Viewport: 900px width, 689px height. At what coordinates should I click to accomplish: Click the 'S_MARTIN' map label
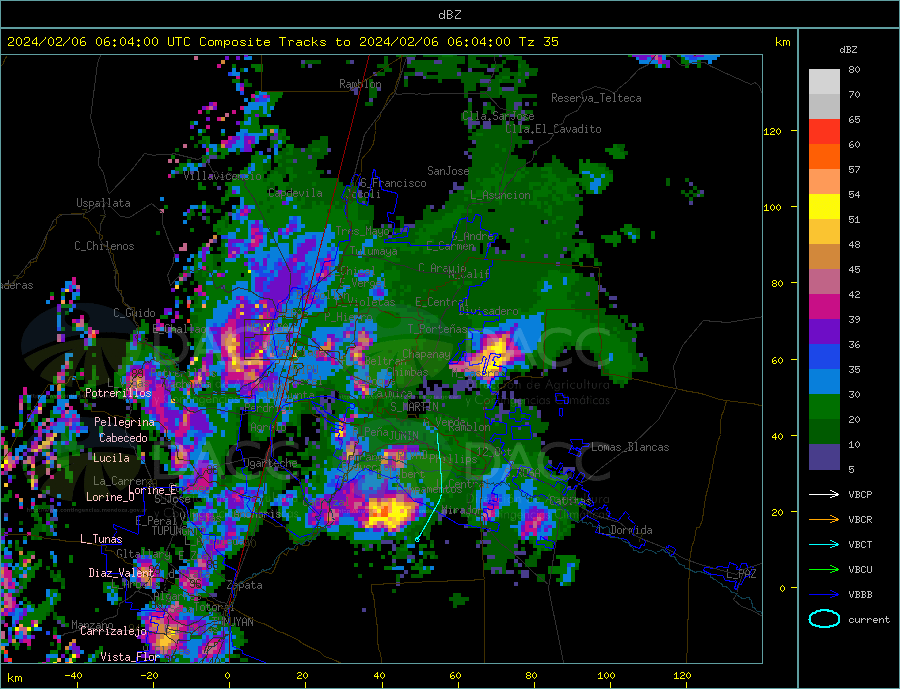pos(414,407)
